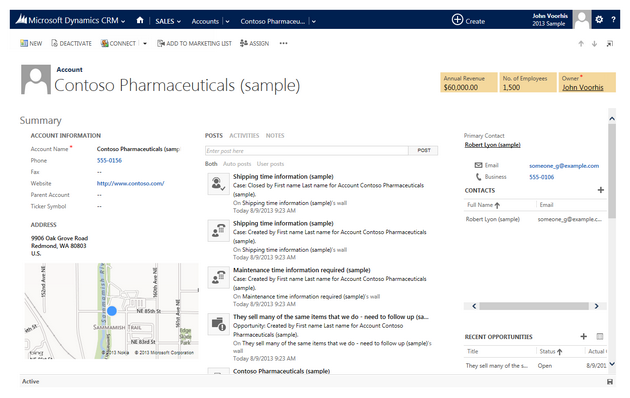Click the pop-out window icon
The width and height of the screenshot is (630, 398).
pyautogui.click(x=610, y=43)
